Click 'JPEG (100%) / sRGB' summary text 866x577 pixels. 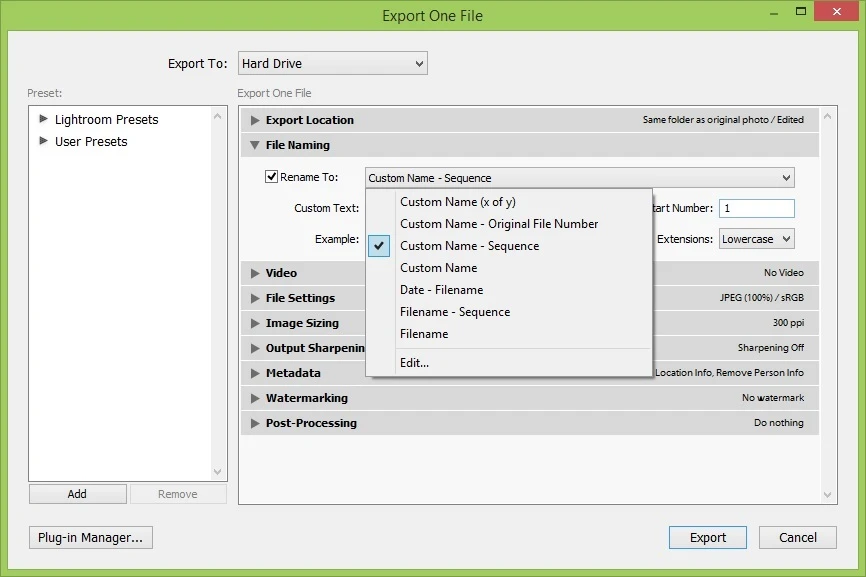(x=762, y=298)
